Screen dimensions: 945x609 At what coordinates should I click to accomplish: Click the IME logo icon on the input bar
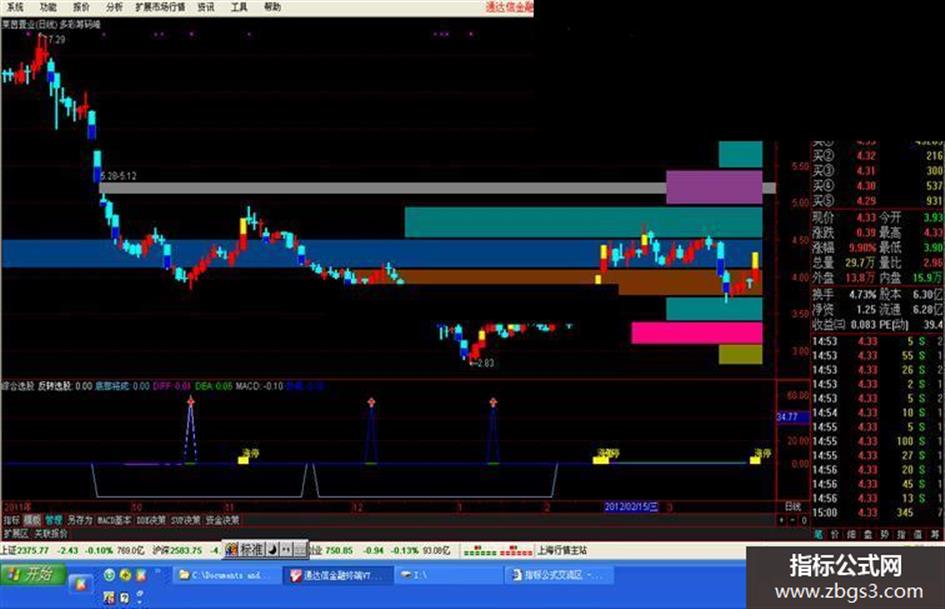tap(231, 549)
